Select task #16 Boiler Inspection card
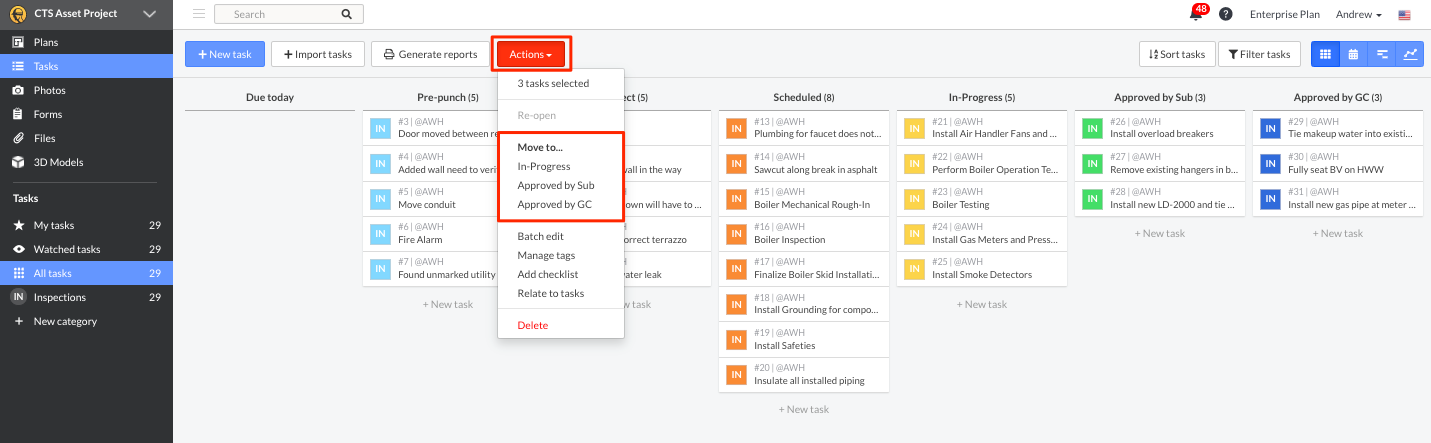This screenshot has height=443, width=1431. pyautogui.click(x=803, y=234)
